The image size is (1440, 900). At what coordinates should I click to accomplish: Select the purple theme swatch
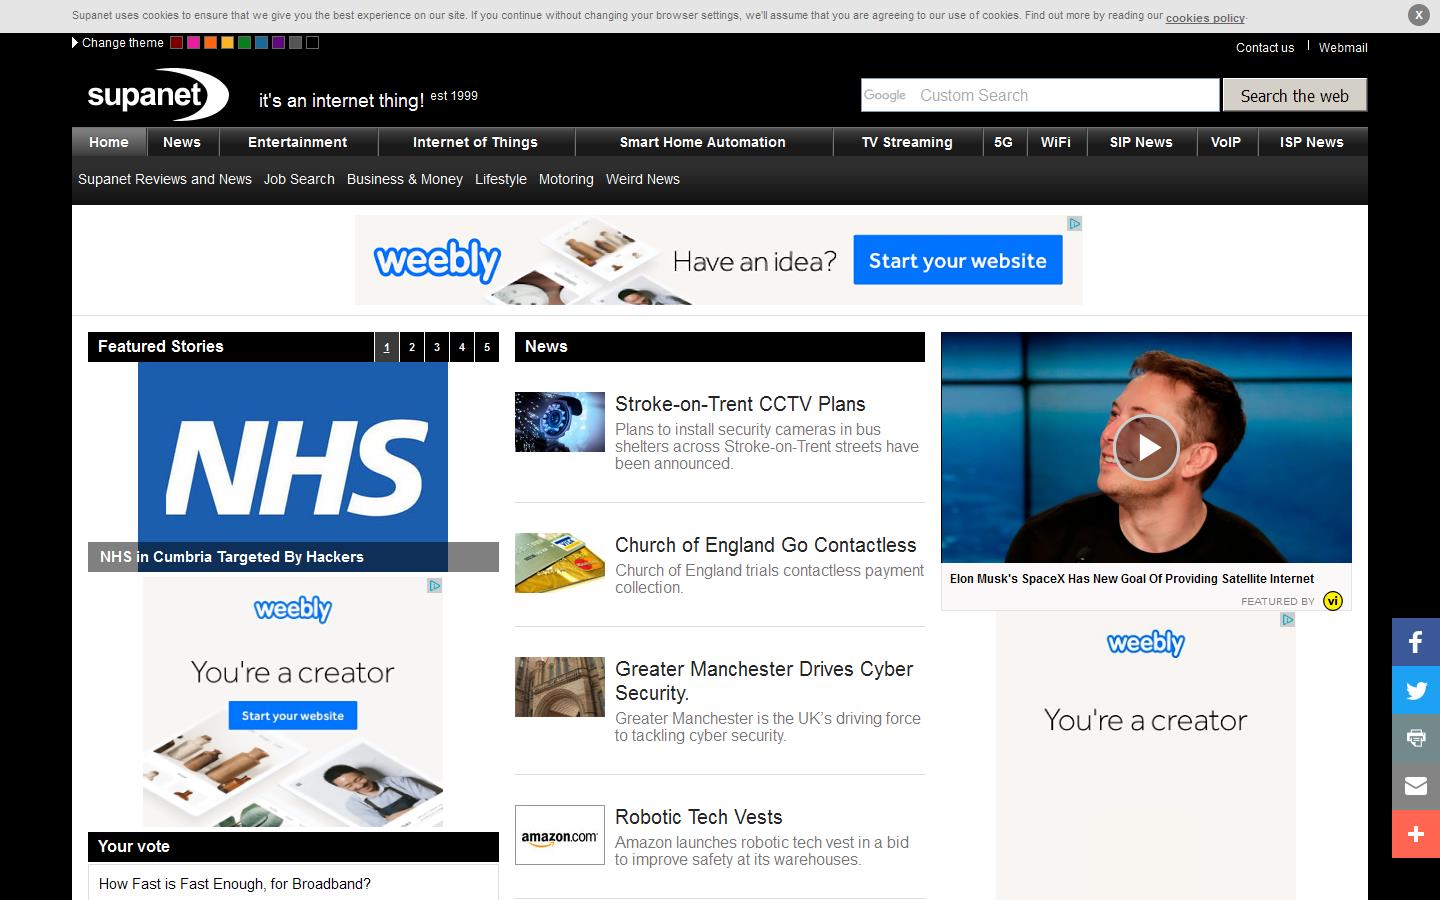coord(278,43)
